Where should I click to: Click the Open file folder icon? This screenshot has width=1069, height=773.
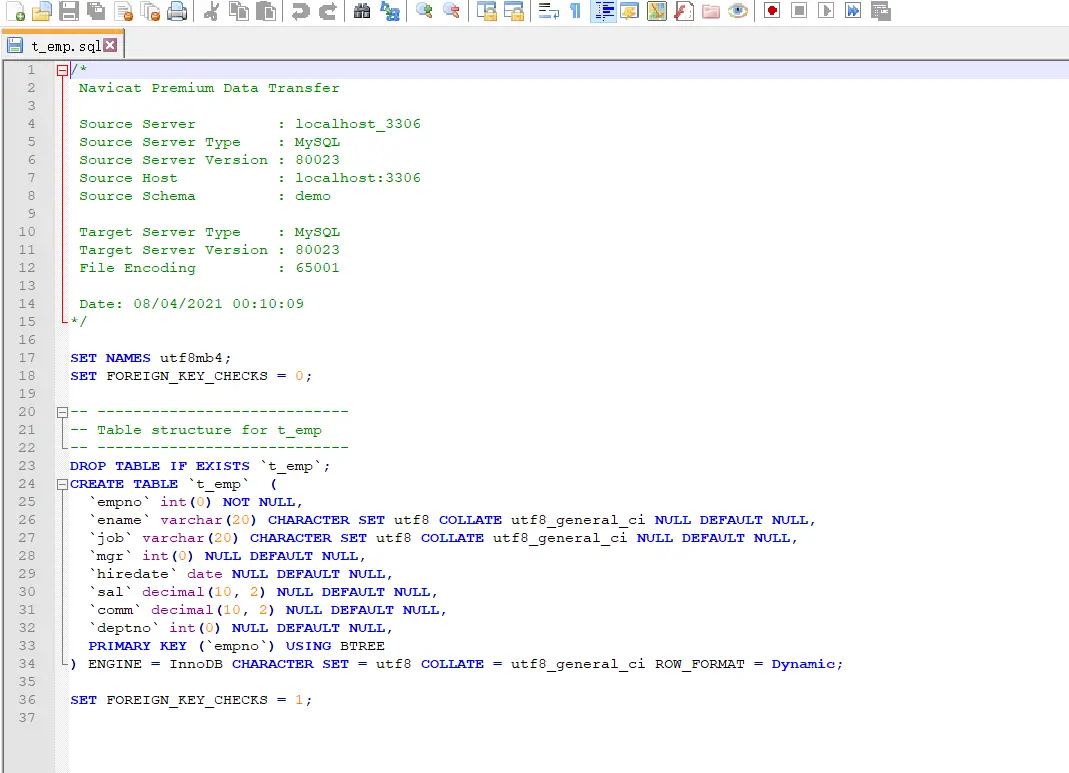pyautogui.click(x=41, y=11)
